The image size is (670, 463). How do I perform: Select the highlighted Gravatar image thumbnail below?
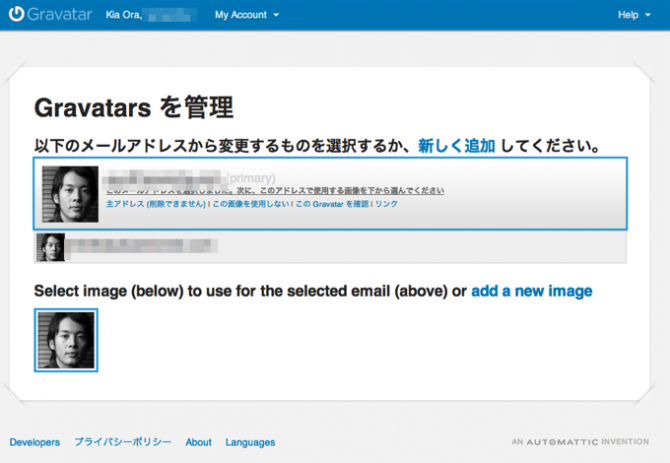tap(66, 340)
